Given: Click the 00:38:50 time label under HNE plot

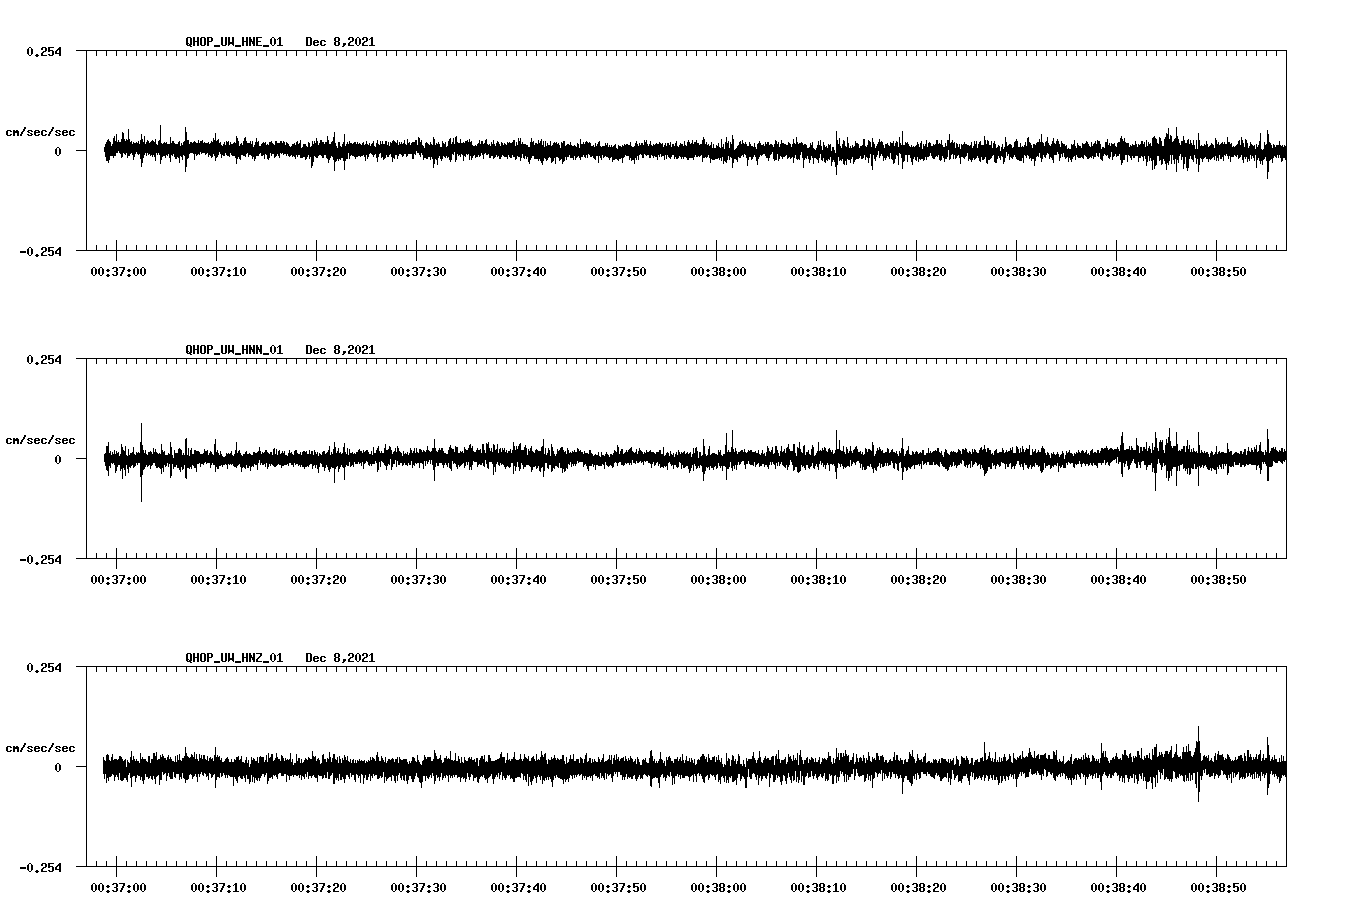Looking at the screenshot, I should [1218, 271].
